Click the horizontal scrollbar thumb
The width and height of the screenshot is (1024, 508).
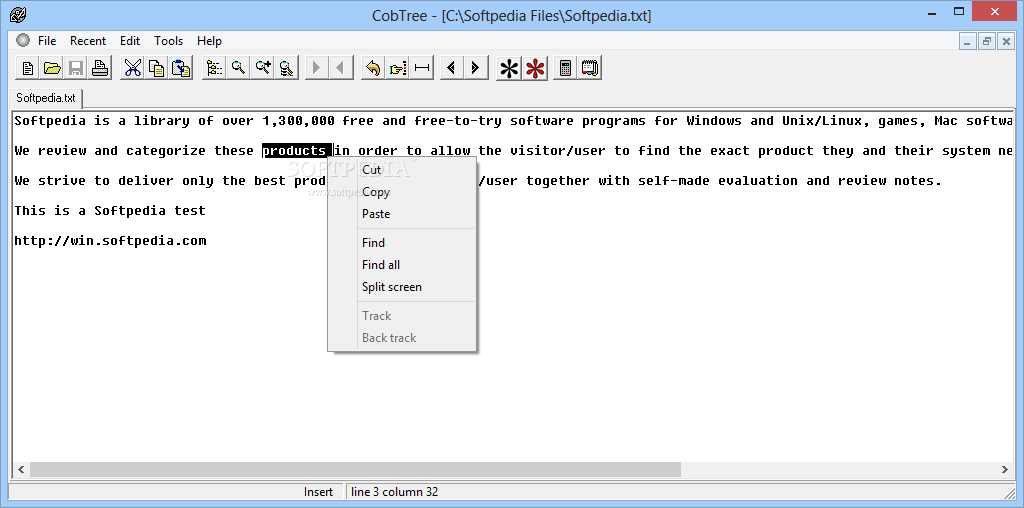click(x=355, y=469)
